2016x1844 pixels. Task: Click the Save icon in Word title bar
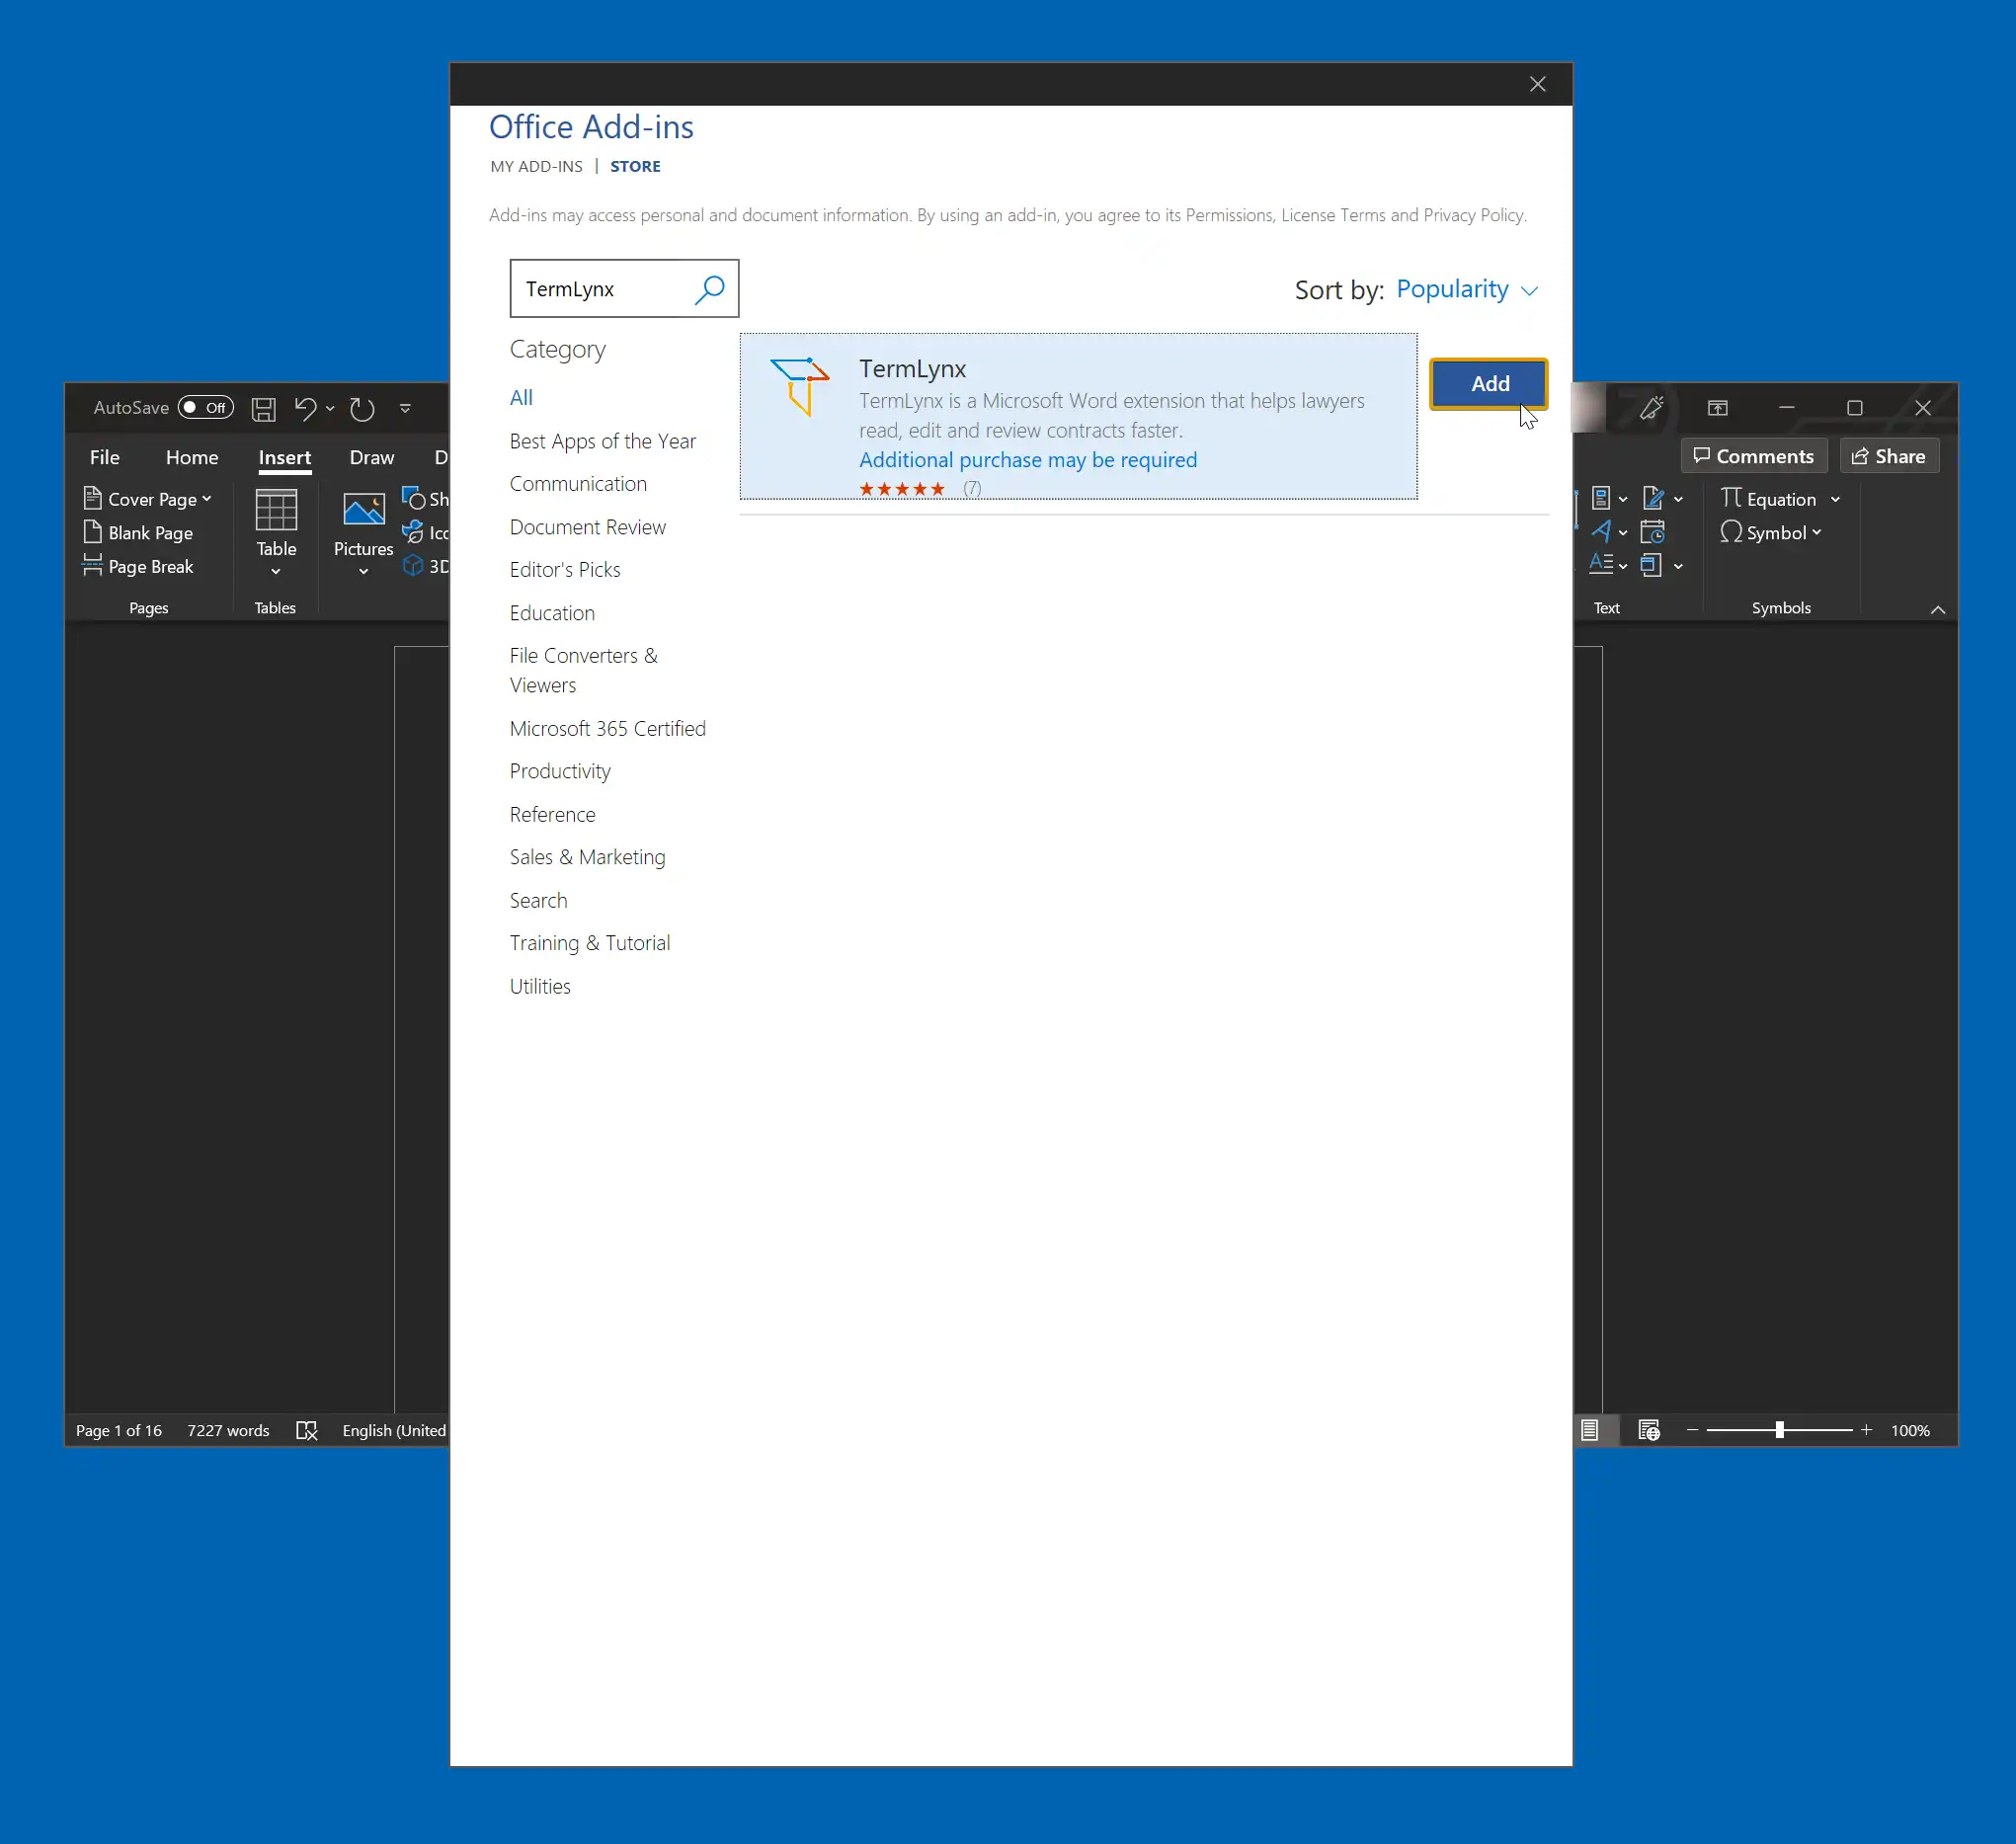point(263,408)
